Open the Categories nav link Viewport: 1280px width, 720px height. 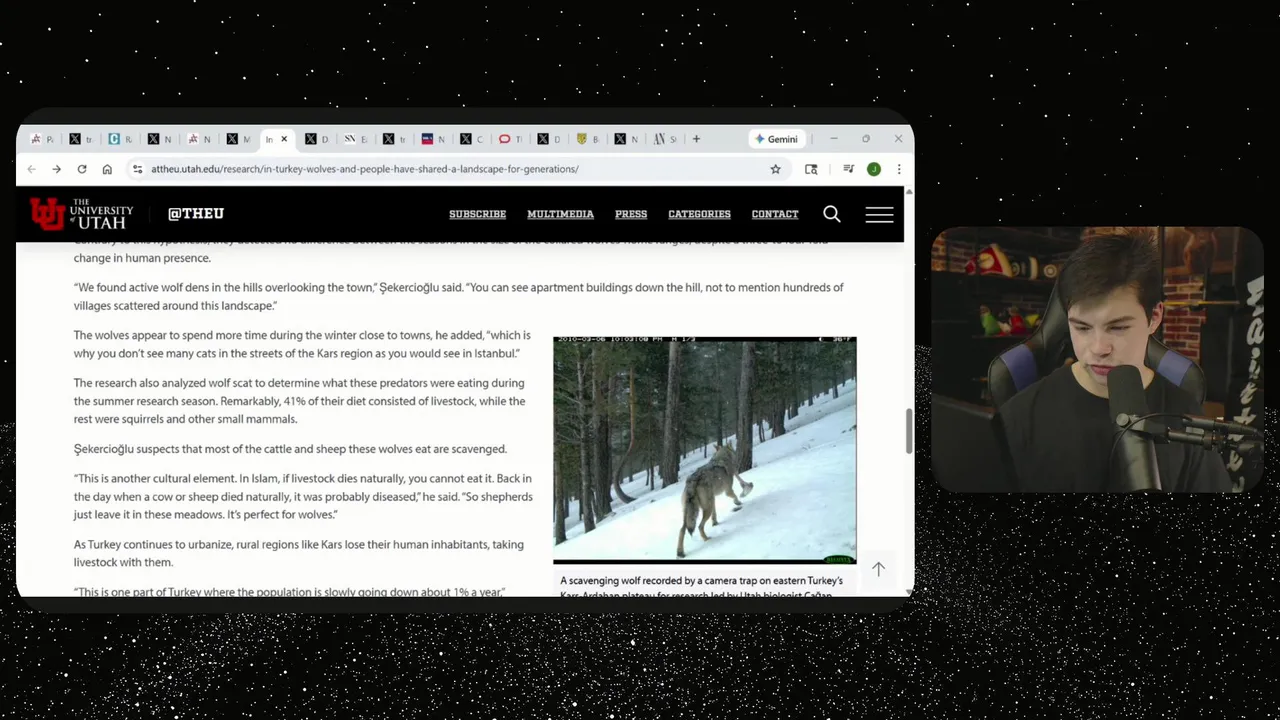(x=699, y=214)
